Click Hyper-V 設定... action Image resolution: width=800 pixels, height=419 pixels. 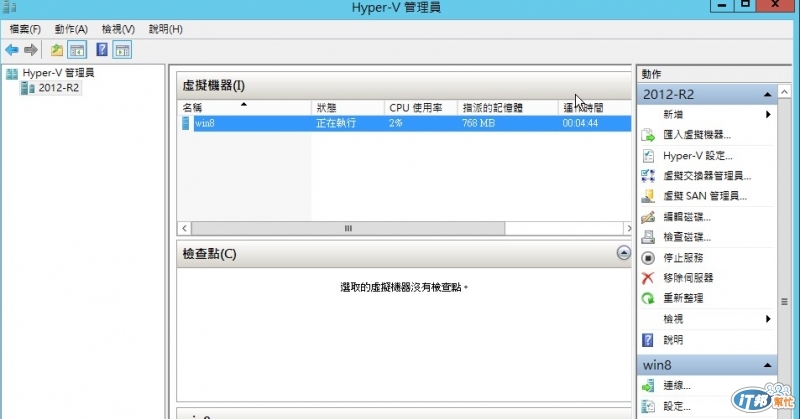pos(697,156)
